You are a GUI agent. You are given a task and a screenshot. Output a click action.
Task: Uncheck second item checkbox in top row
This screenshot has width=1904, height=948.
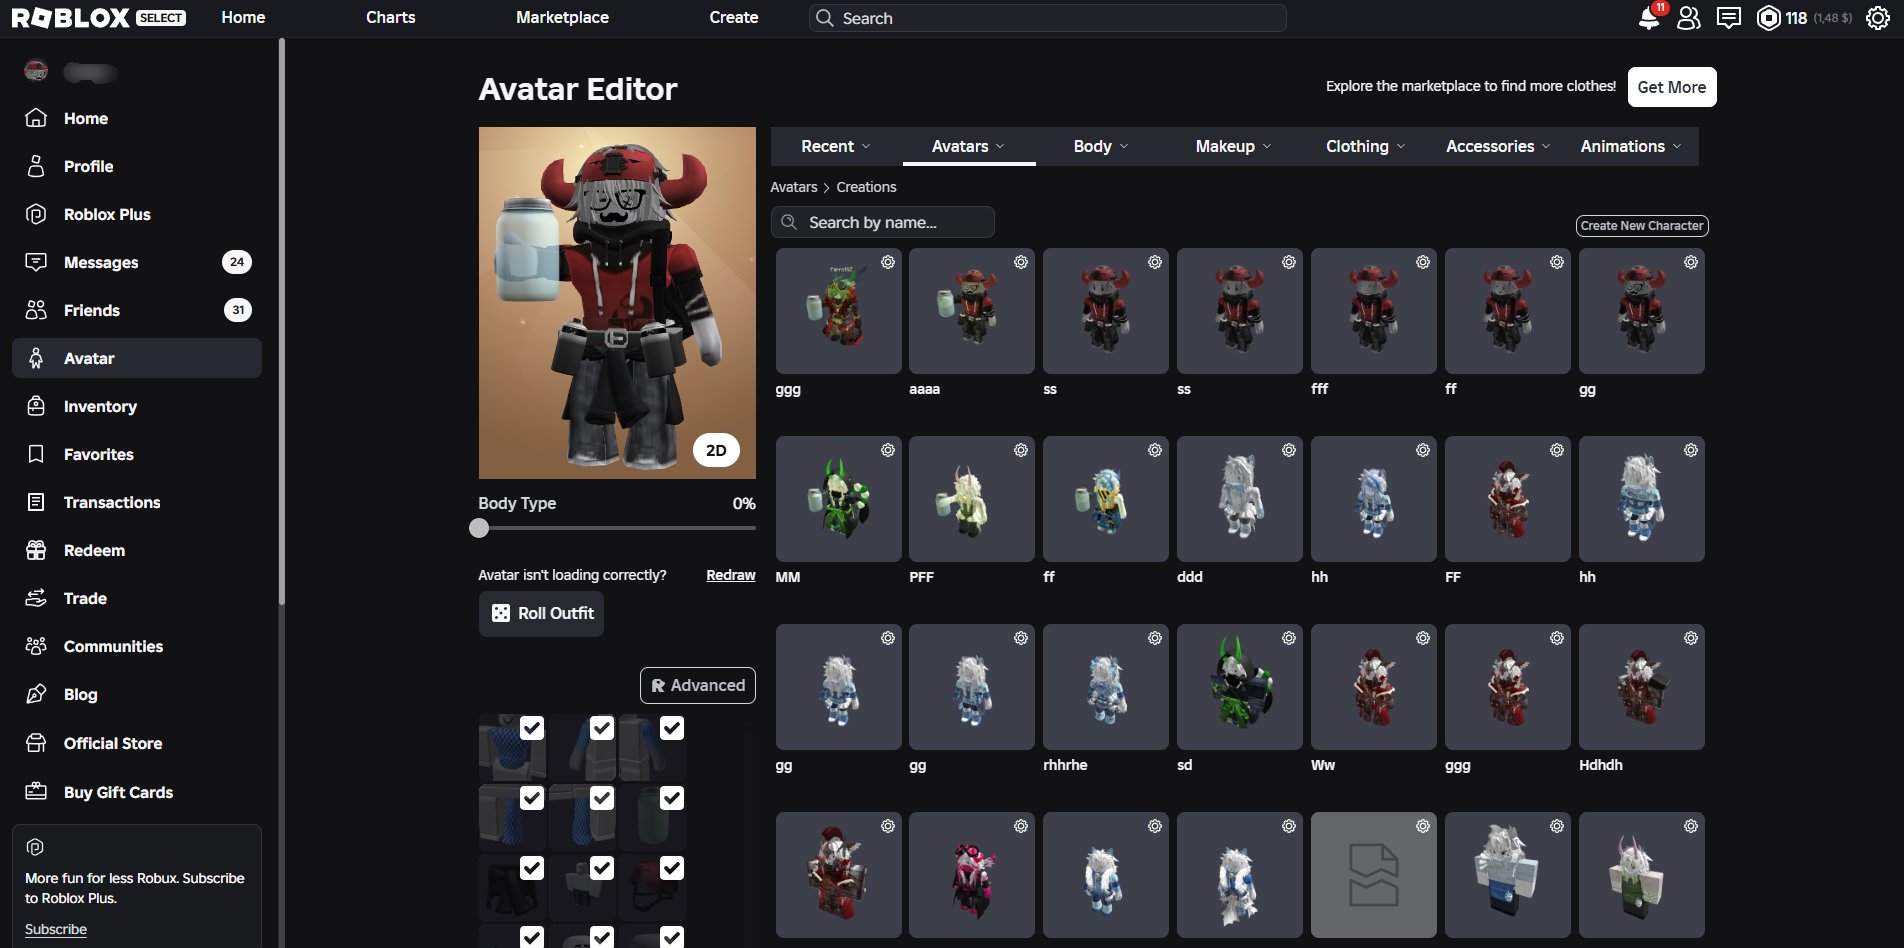point(602,728)
